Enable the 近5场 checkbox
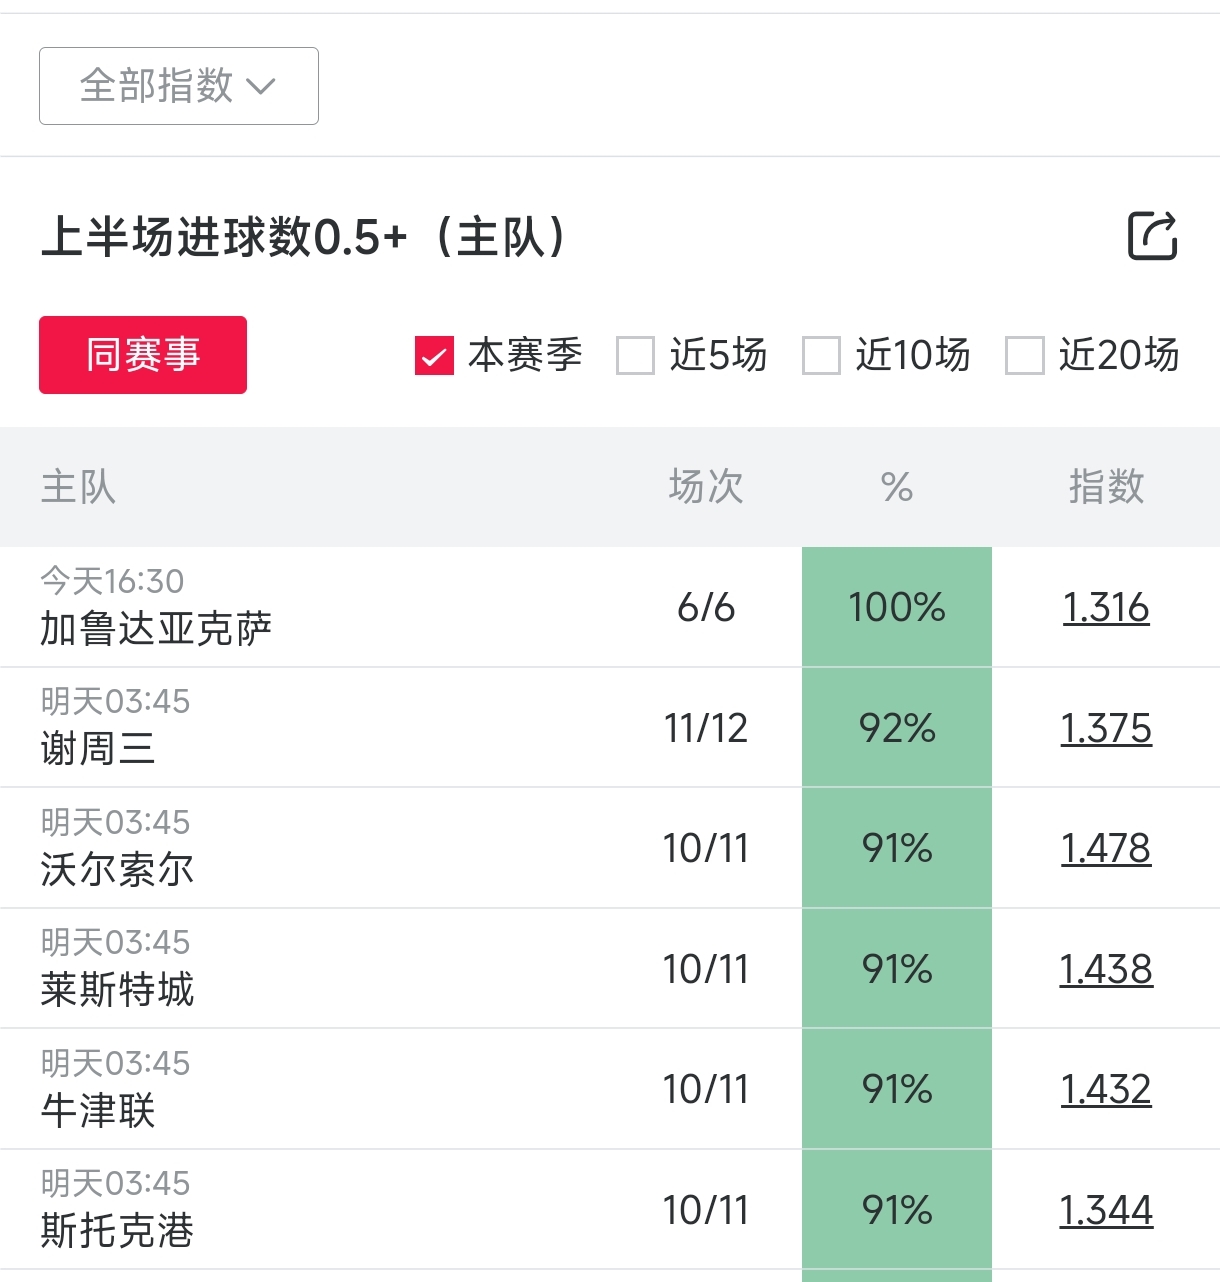Image resolution: width=1220 pixels, height=1282 pixels. [636, 355]
